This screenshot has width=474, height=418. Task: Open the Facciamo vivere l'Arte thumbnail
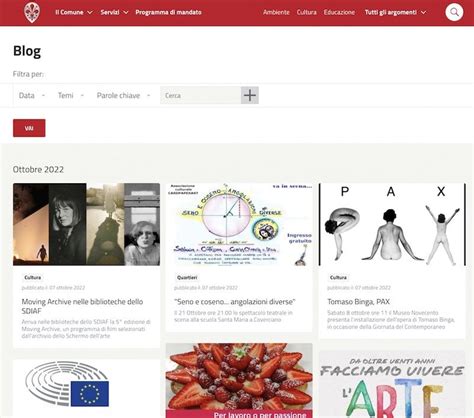tap(392, 384)
